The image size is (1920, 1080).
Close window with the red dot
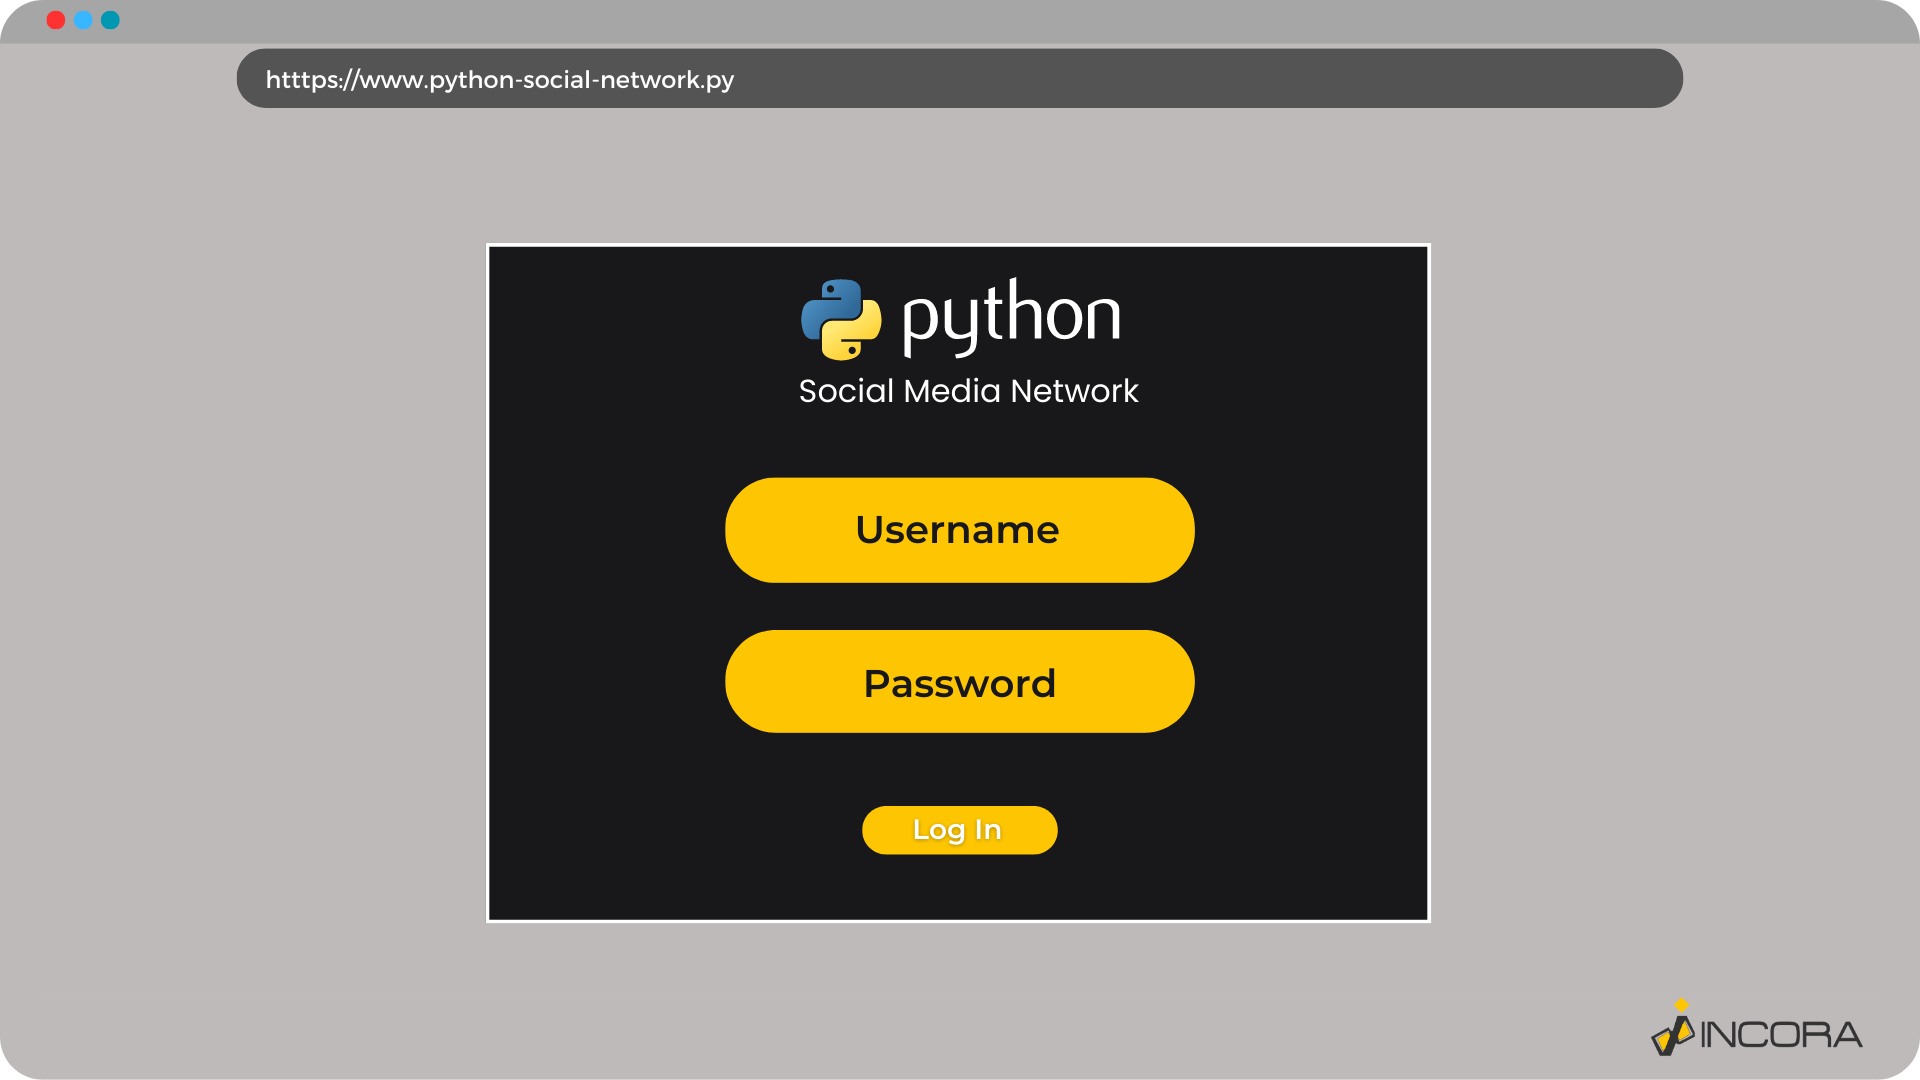(x=56, y=20)
